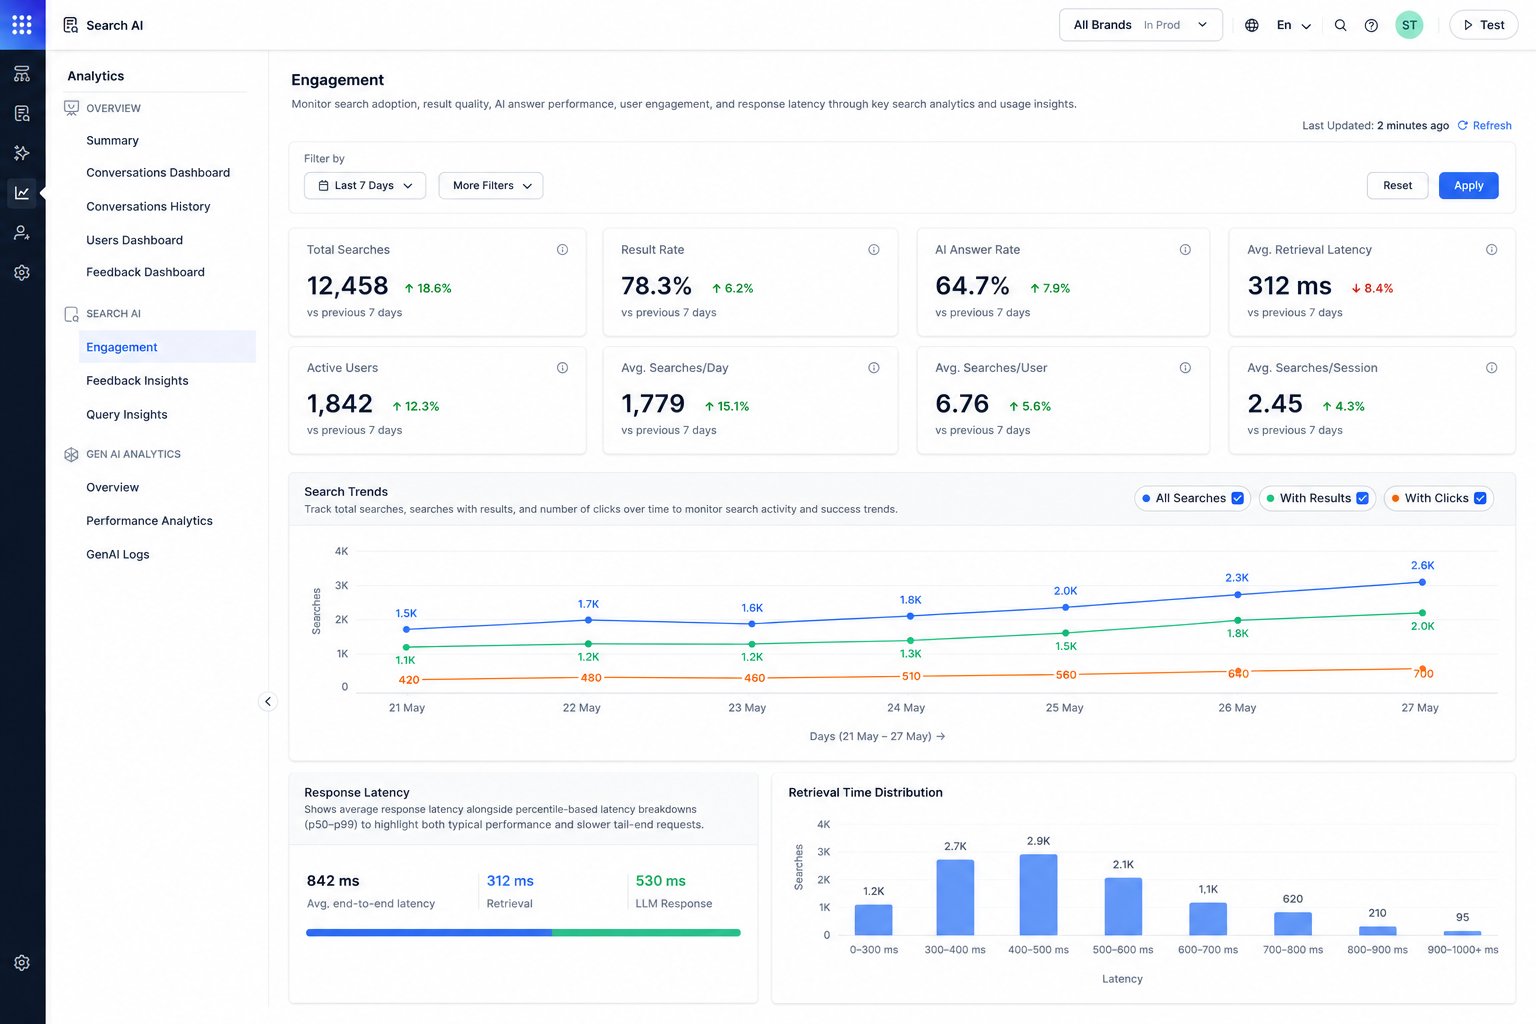Click the Avg. Retrieval Latency info icon
Screen dimensions: 1536x1024
pyautogui.click(x=1491, y=250)
